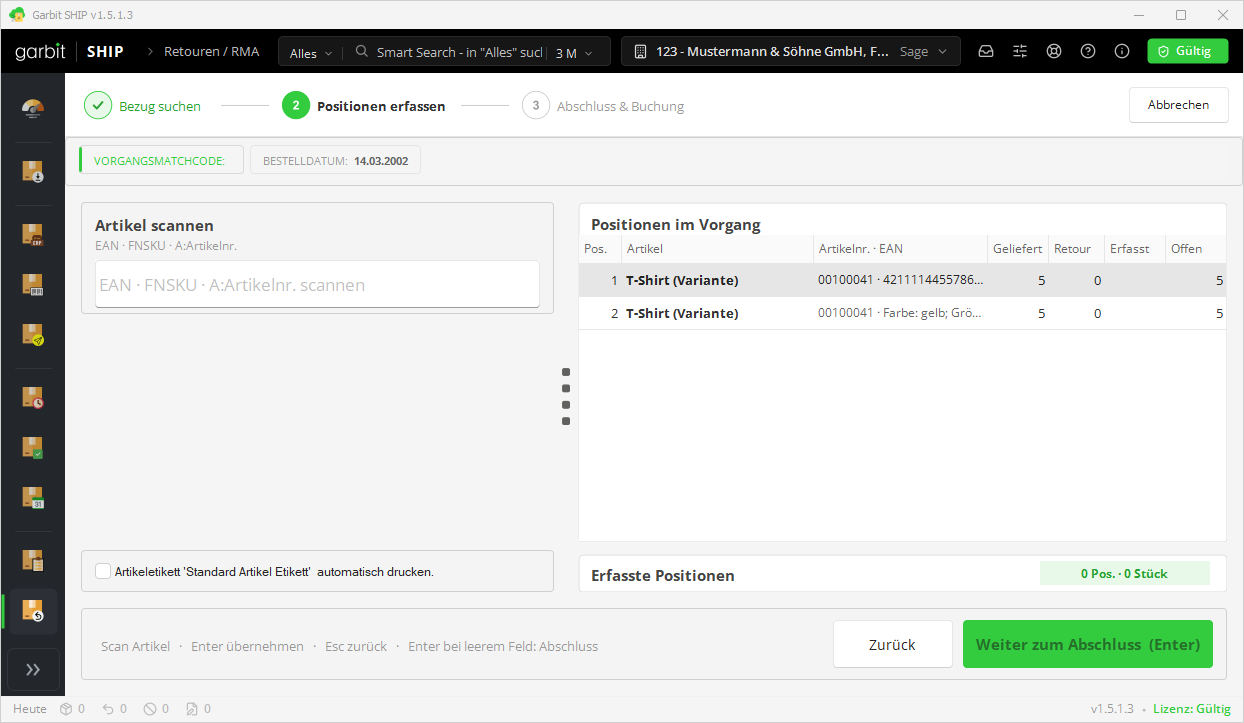Open the Mustermann & Söhne client dropdown

pyautogui.click(x=791, y=51)
